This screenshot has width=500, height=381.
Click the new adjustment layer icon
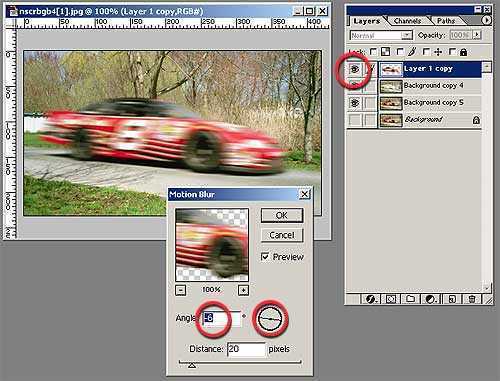[431, 299]
